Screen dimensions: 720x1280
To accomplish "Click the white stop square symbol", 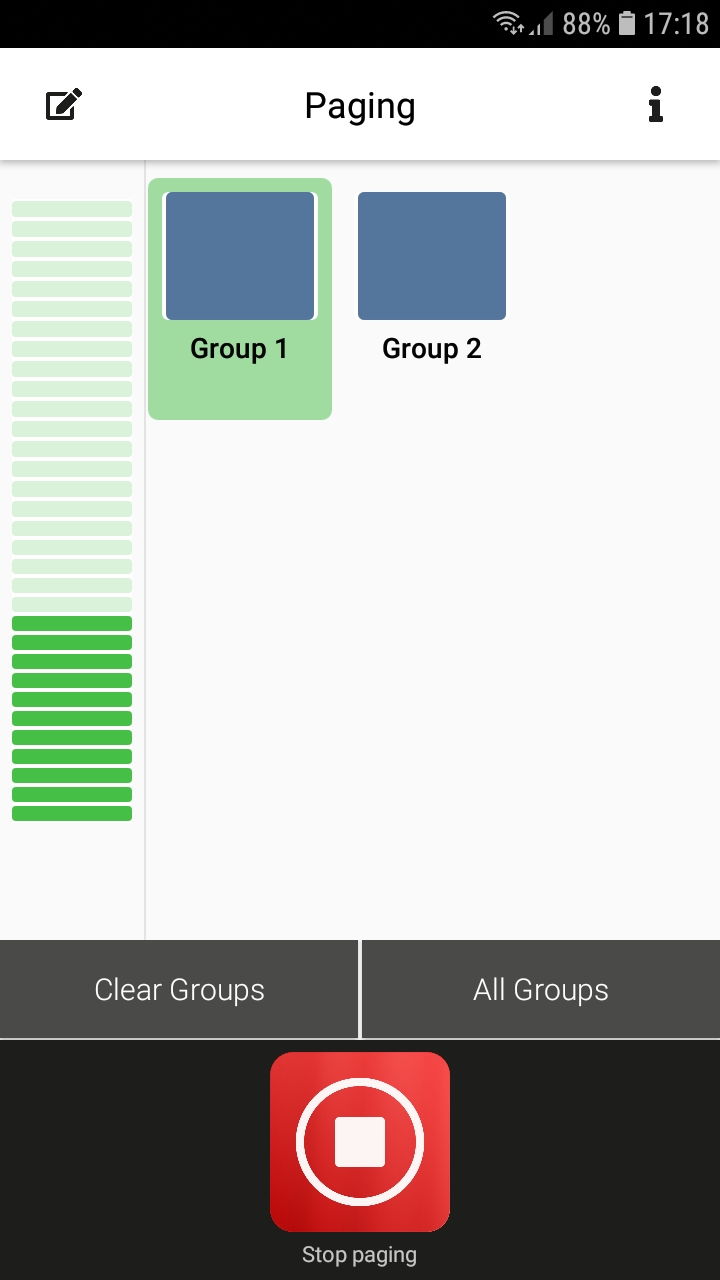I will click(x=360, y=1141).
